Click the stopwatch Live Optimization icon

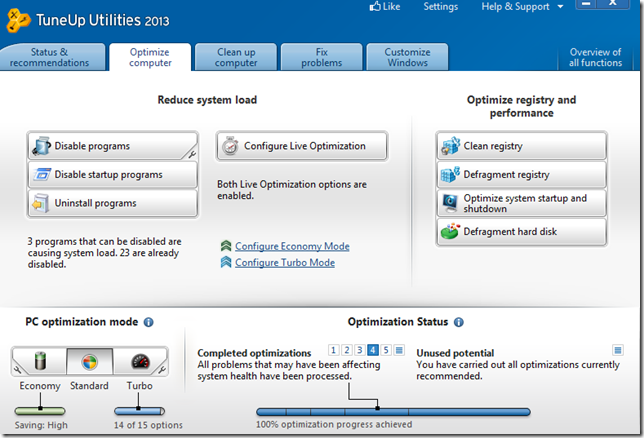click(230, 146)
